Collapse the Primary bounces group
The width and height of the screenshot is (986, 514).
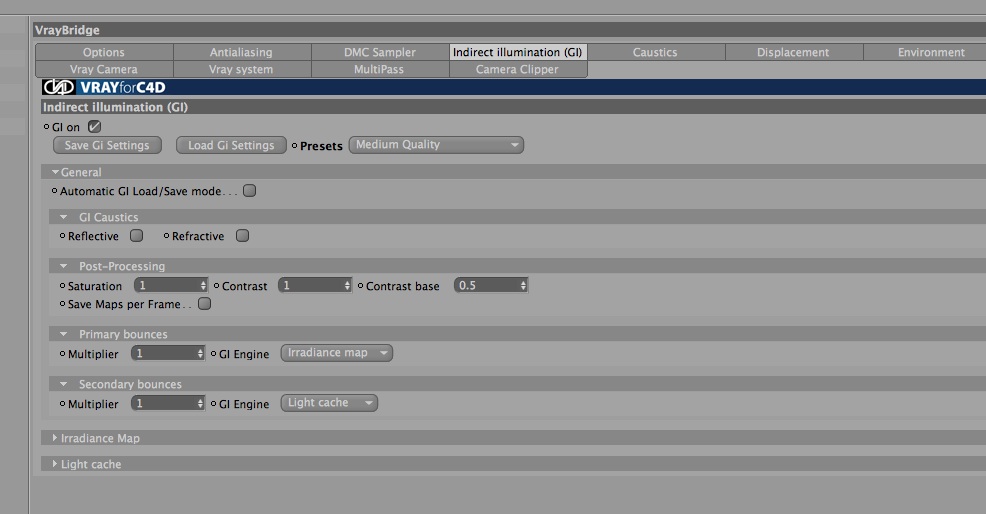64,334
